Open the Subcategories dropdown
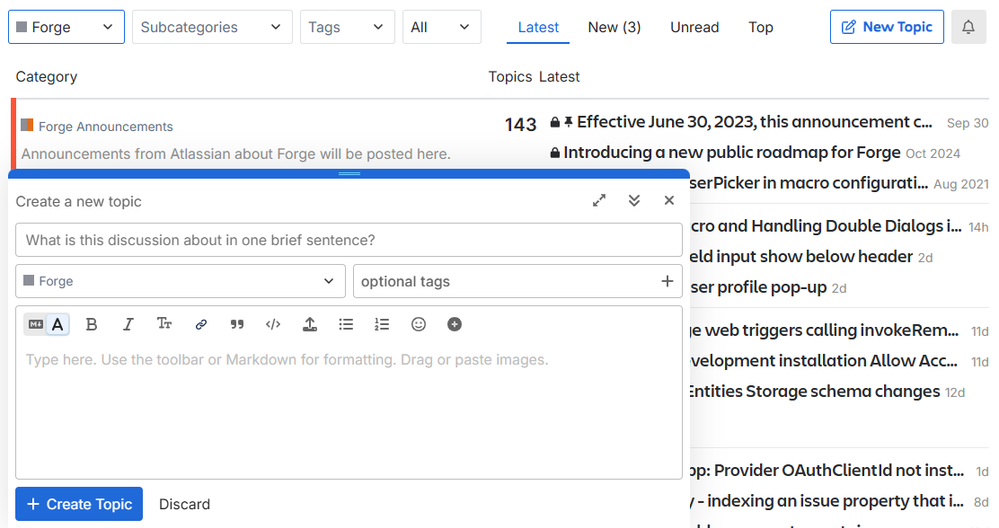 coord(212,27)
